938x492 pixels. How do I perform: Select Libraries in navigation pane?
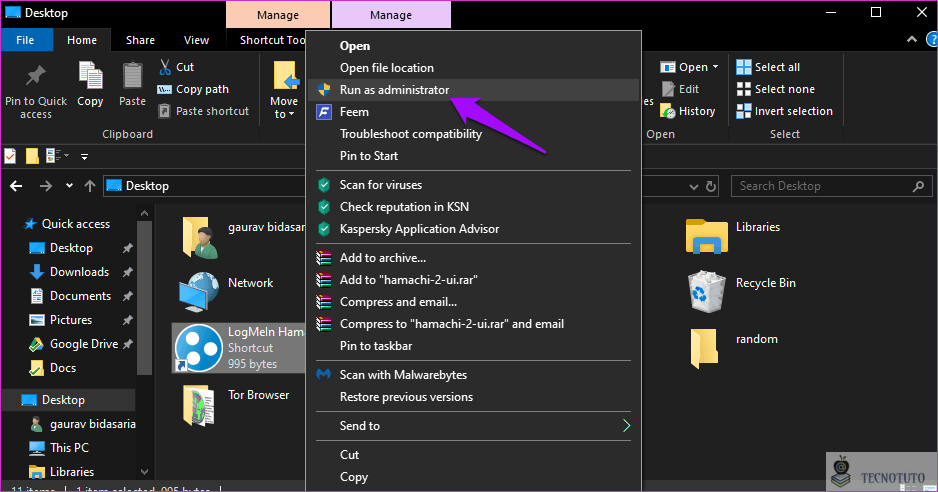tap(71, 472)
